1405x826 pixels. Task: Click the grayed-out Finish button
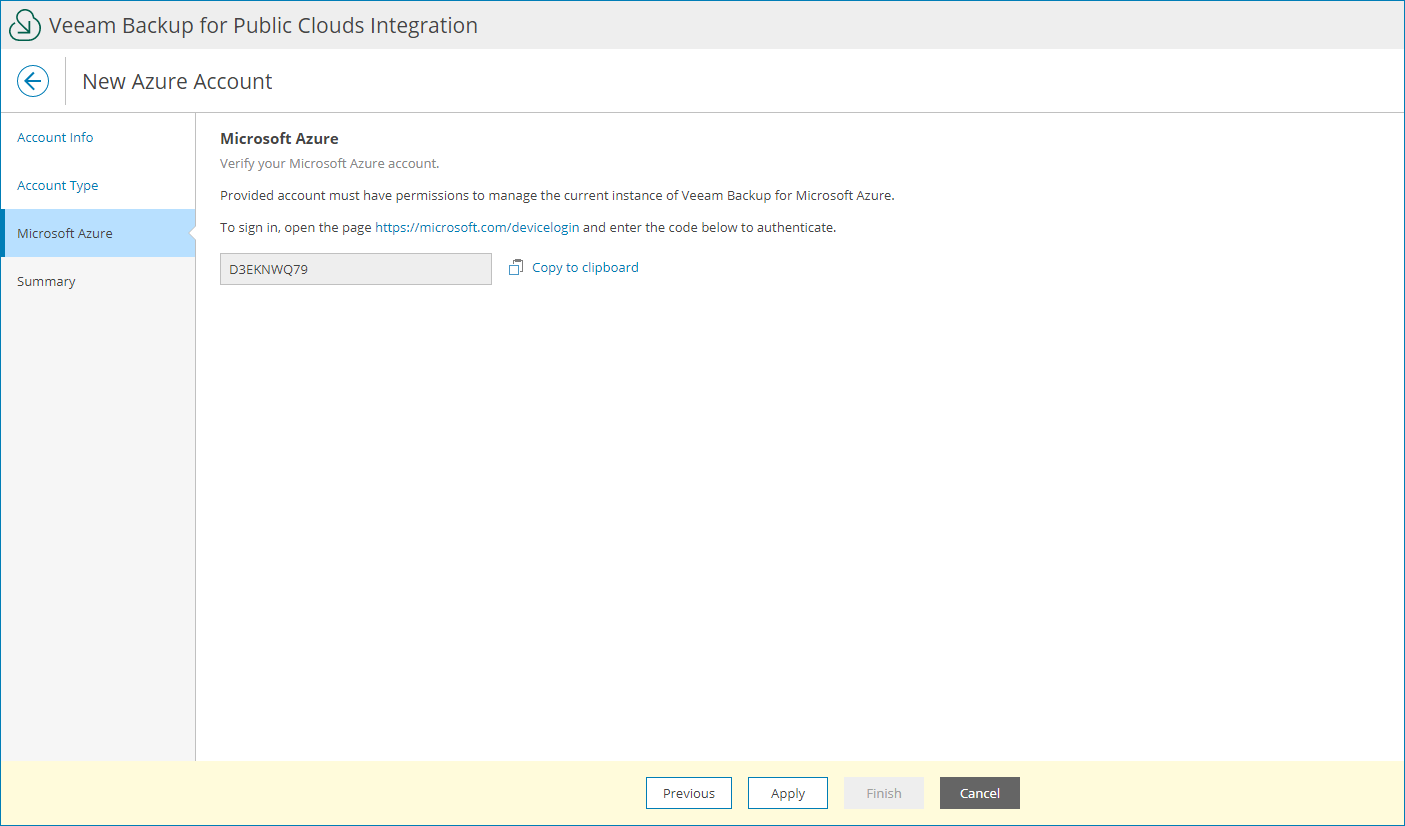[883, 792]
